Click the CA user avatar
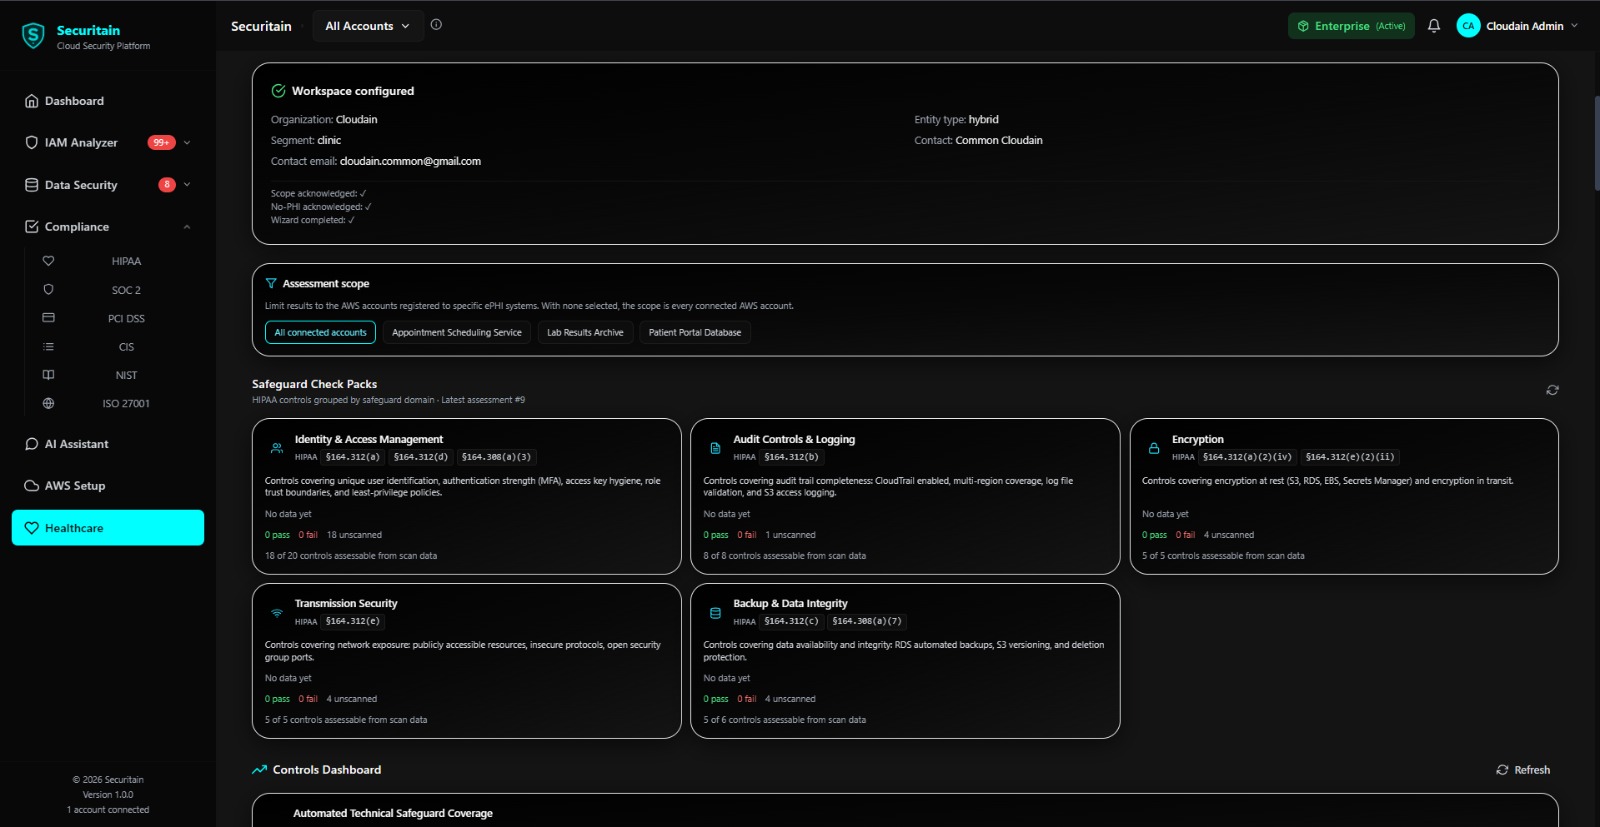Image resolution: width=1600 pixels, height=827 pixels. pos(1468,26)
